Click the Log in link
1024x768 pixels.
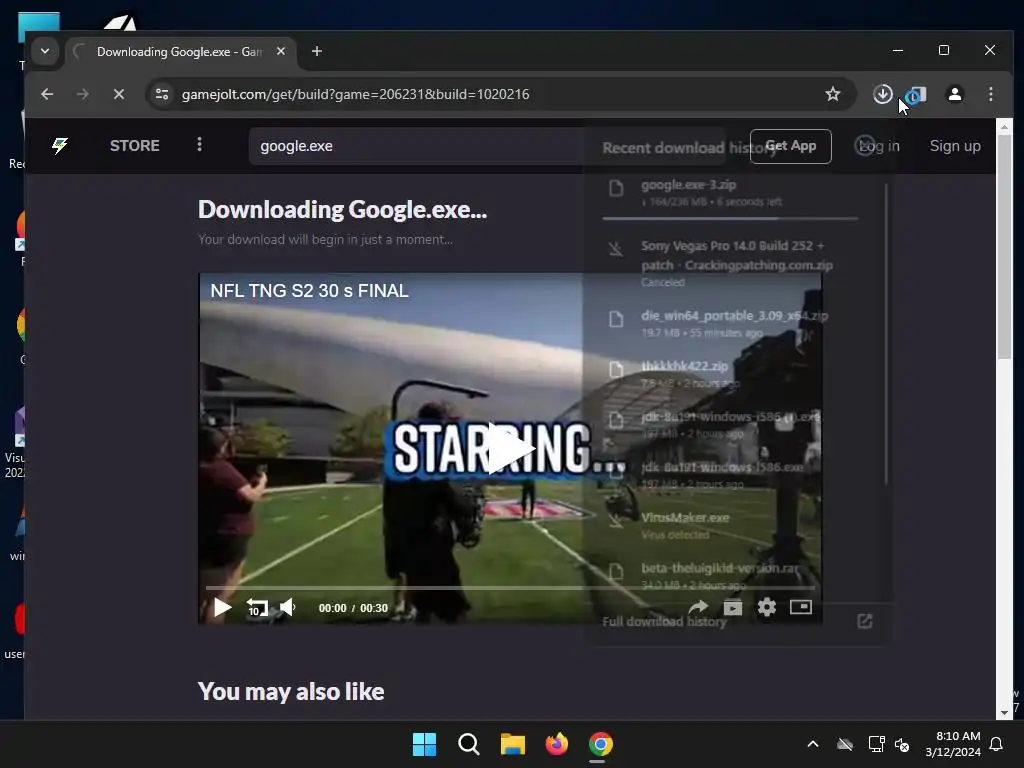[x=879, y=146]
